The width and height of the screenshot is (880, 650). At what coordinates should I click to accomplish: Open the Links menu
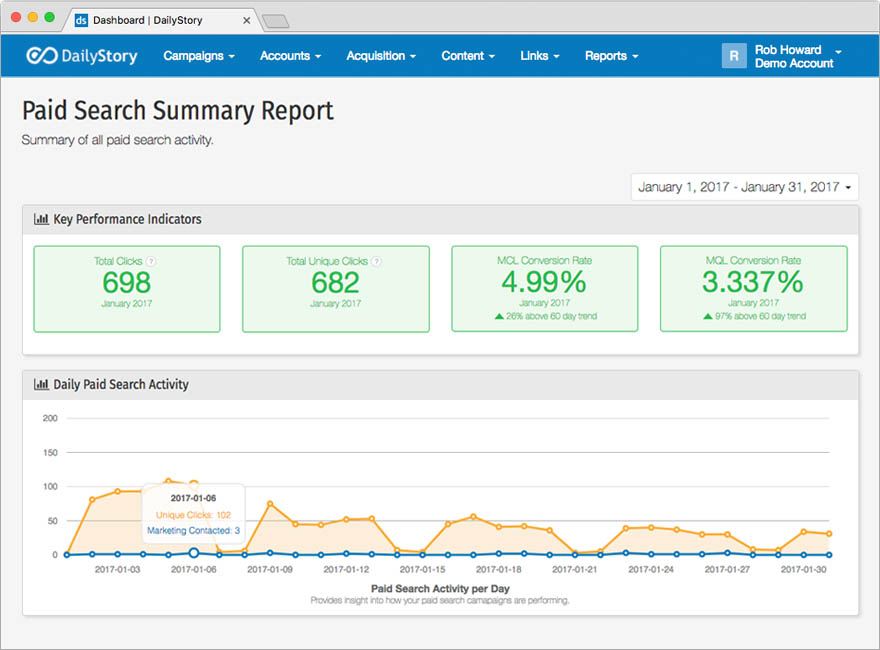click(539, 56)
